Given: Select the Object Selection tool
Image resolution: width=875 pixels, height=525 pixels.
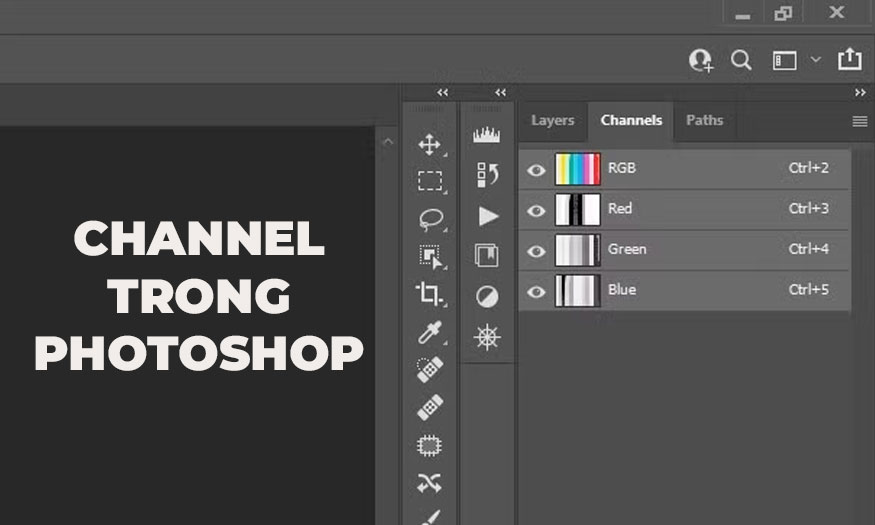Looking at the screenshot, I should click(x=430, y=257).
